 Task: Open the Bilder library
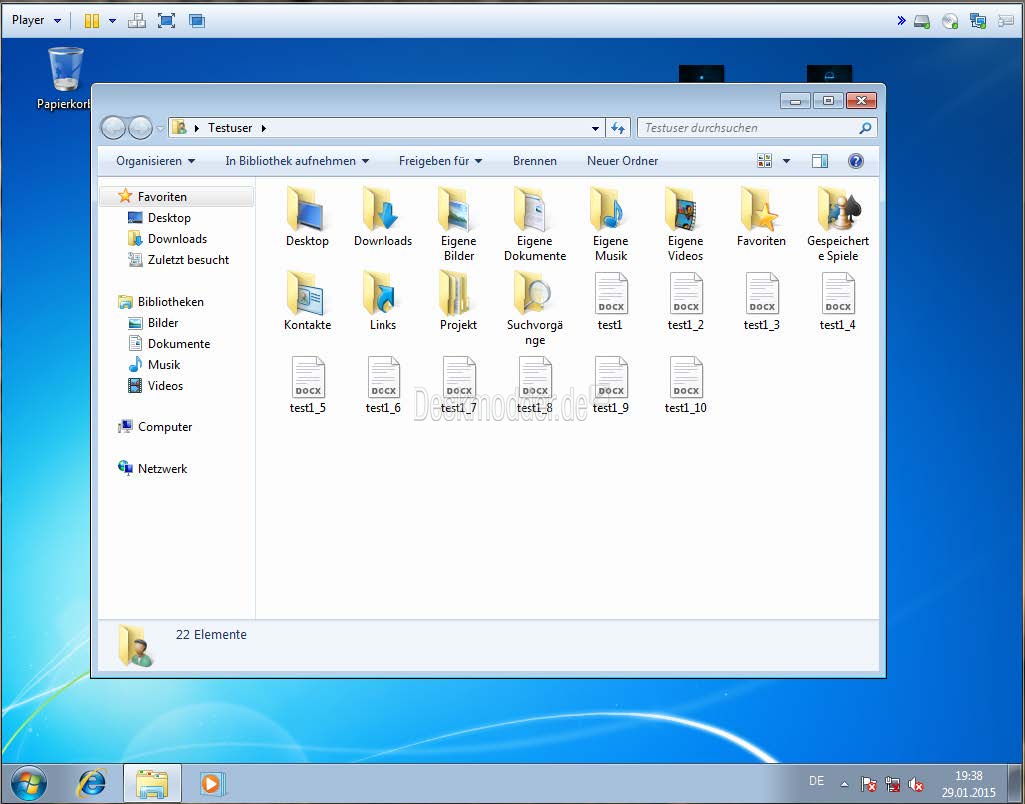click(x=163, y=323)
